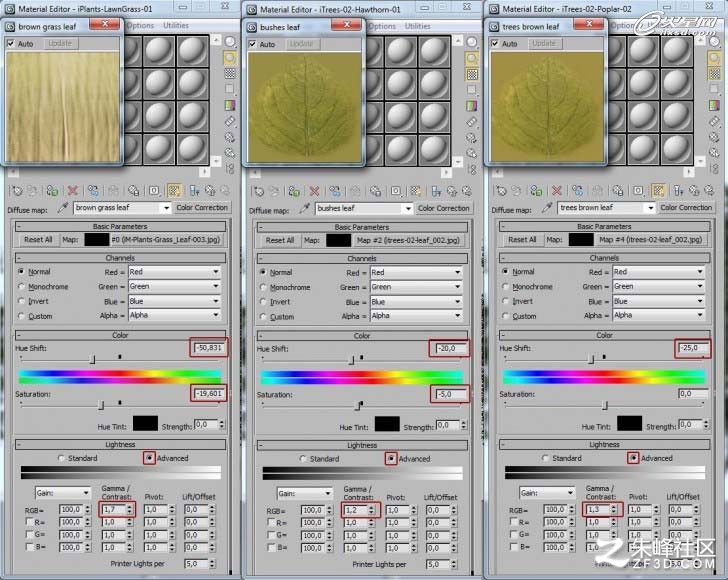Viewport: 728px width, 580px height.
Task: Select Standard lightness in LawnGrass editor
Action: (x=61, y=458)
